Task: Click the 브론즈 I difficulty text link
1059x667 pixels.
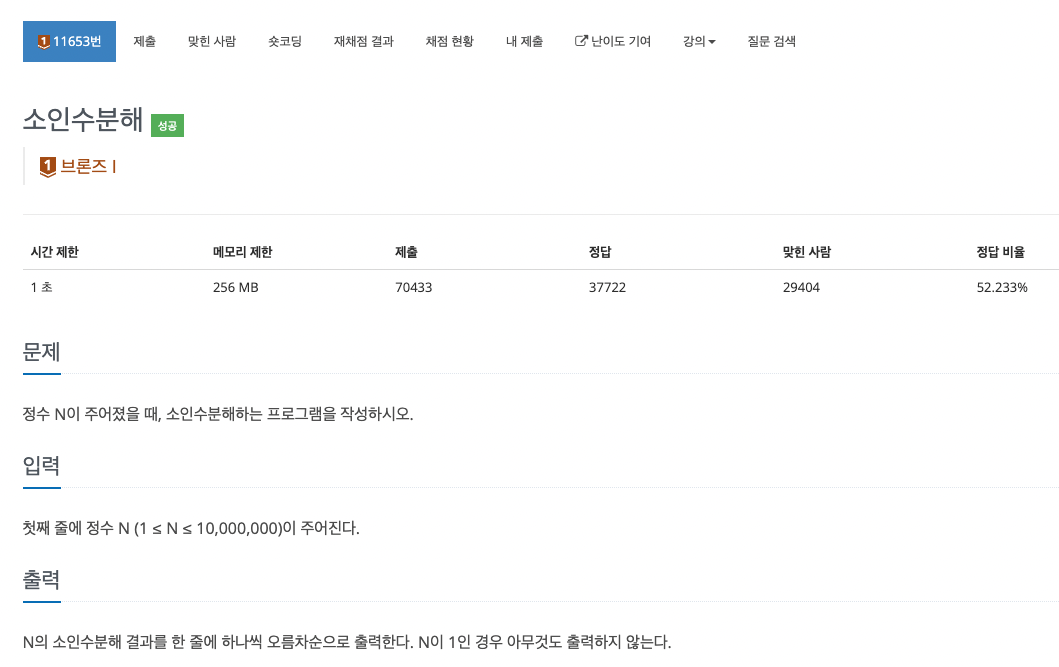Action: (x=88, y=166)
